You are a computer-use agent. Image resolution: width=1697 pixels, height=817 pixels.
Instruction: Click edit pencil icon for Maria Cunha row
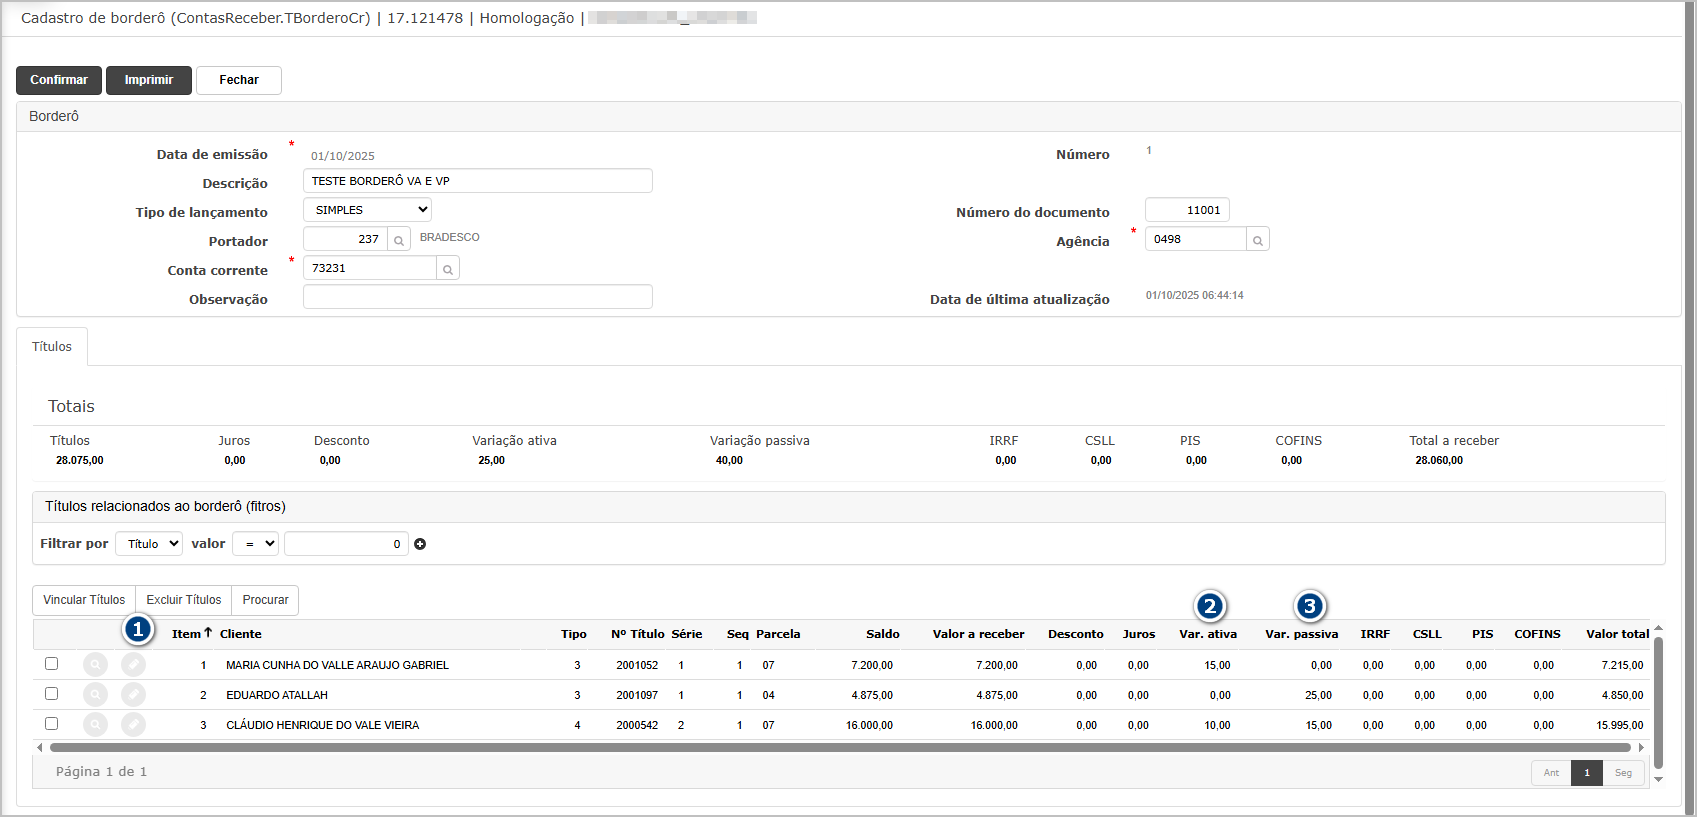(x=133, y=665)
